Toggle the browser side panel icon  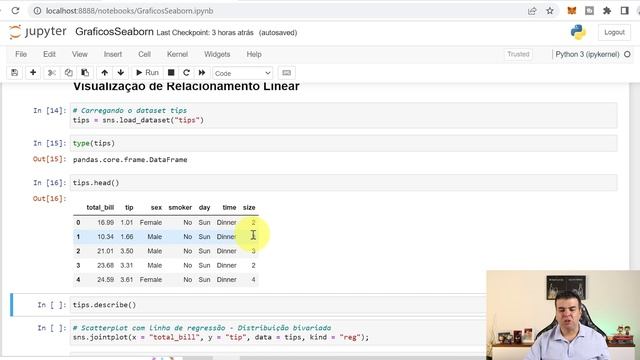point(624,11)
